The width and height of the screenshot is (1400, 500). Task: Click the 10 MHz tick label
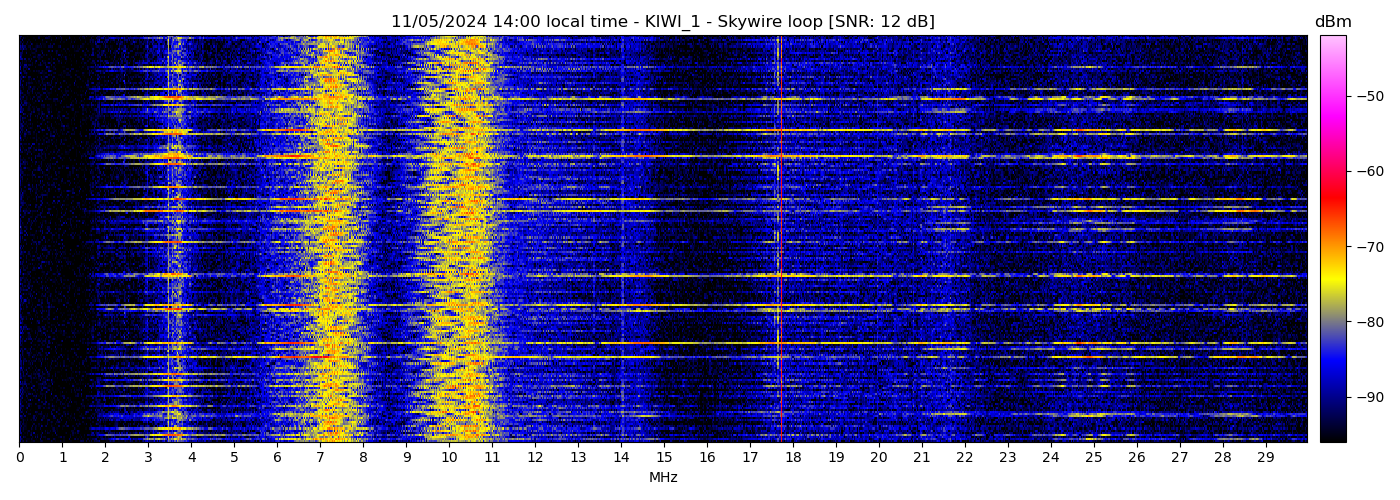coord(449,457)
